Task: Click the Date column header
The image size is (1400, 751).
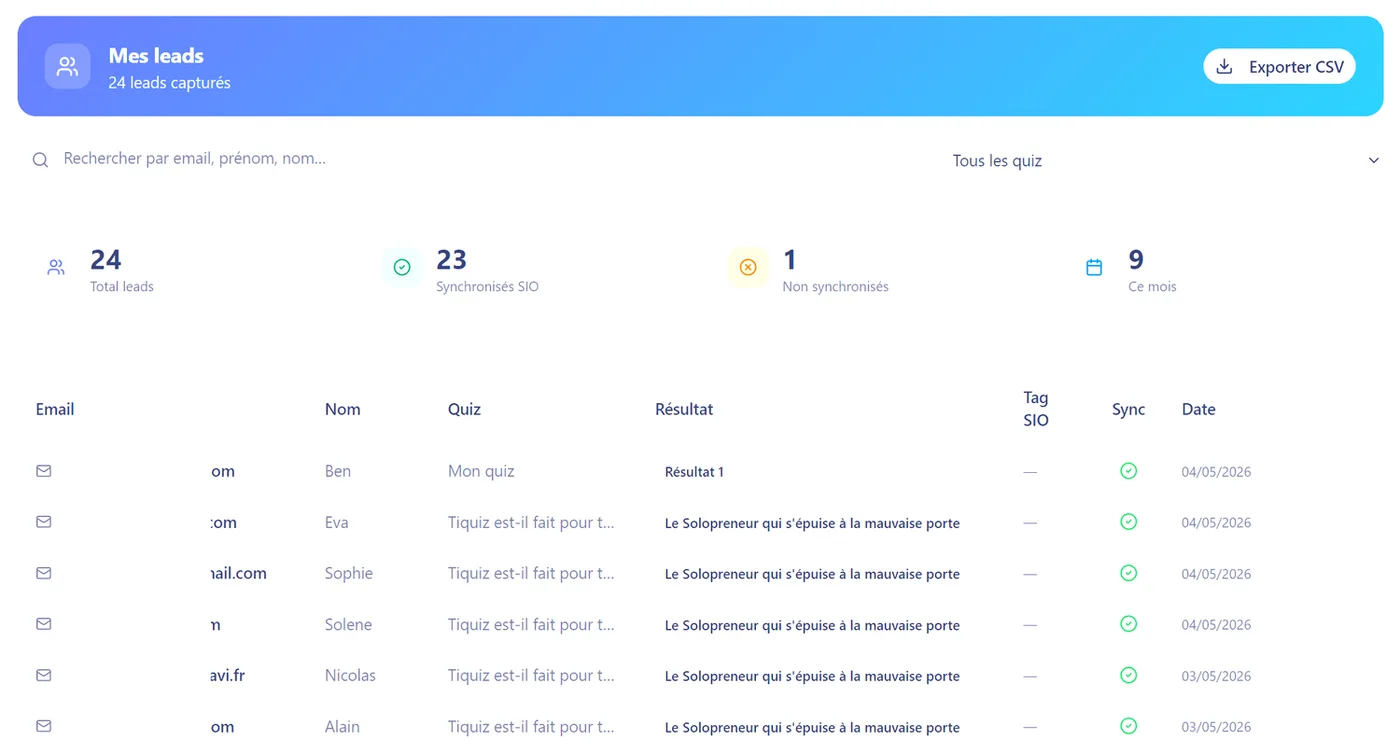Action: [x=1198, y=409]
